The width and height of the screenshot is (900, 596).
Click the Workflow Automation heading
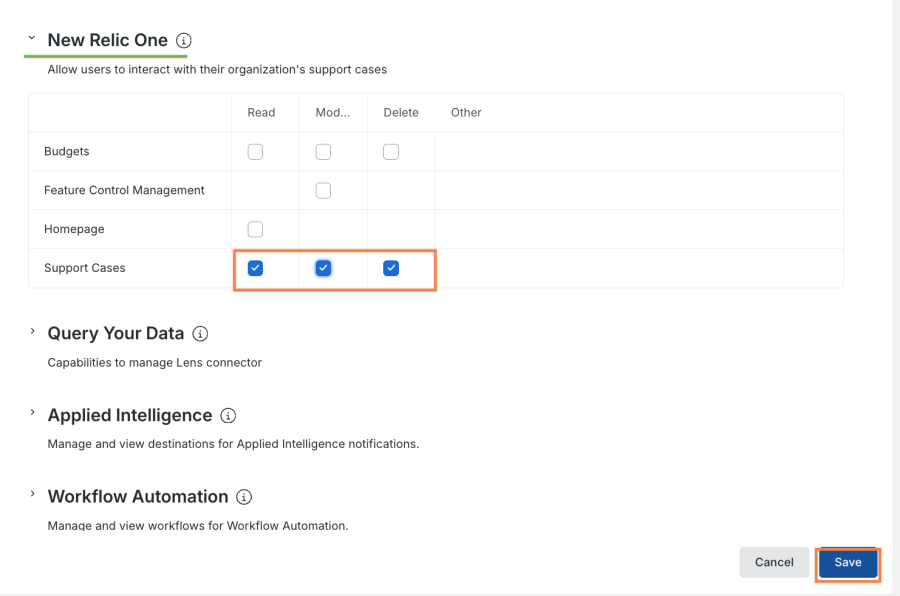138,497
